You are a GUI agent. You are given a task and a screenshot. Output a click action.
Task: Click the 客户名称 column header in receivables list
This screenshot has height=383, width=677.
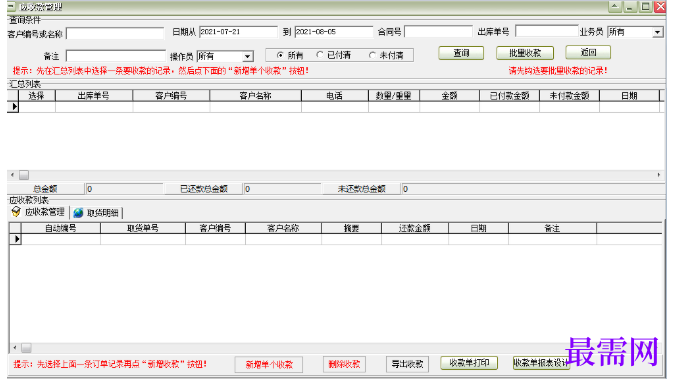(x=283, y=228)
